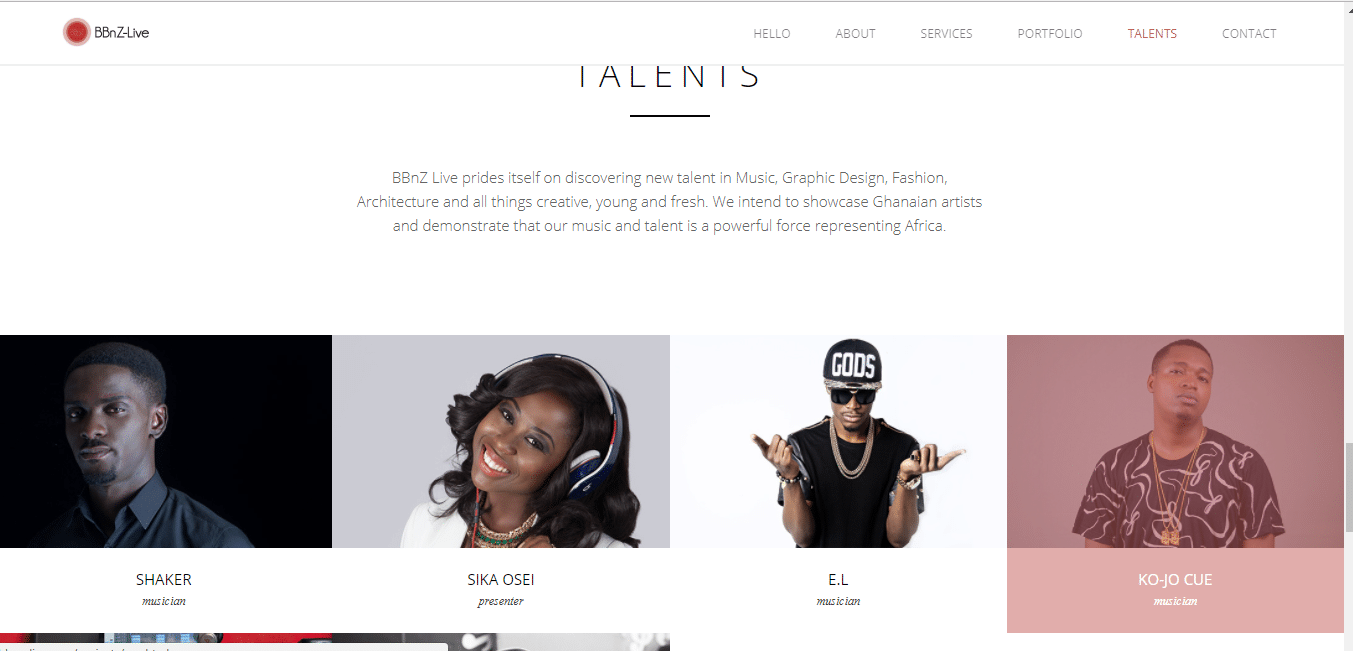Open Shaker's portrait photo
The width and height of the screenshot is (1353, 651).
tap(166, 441)
